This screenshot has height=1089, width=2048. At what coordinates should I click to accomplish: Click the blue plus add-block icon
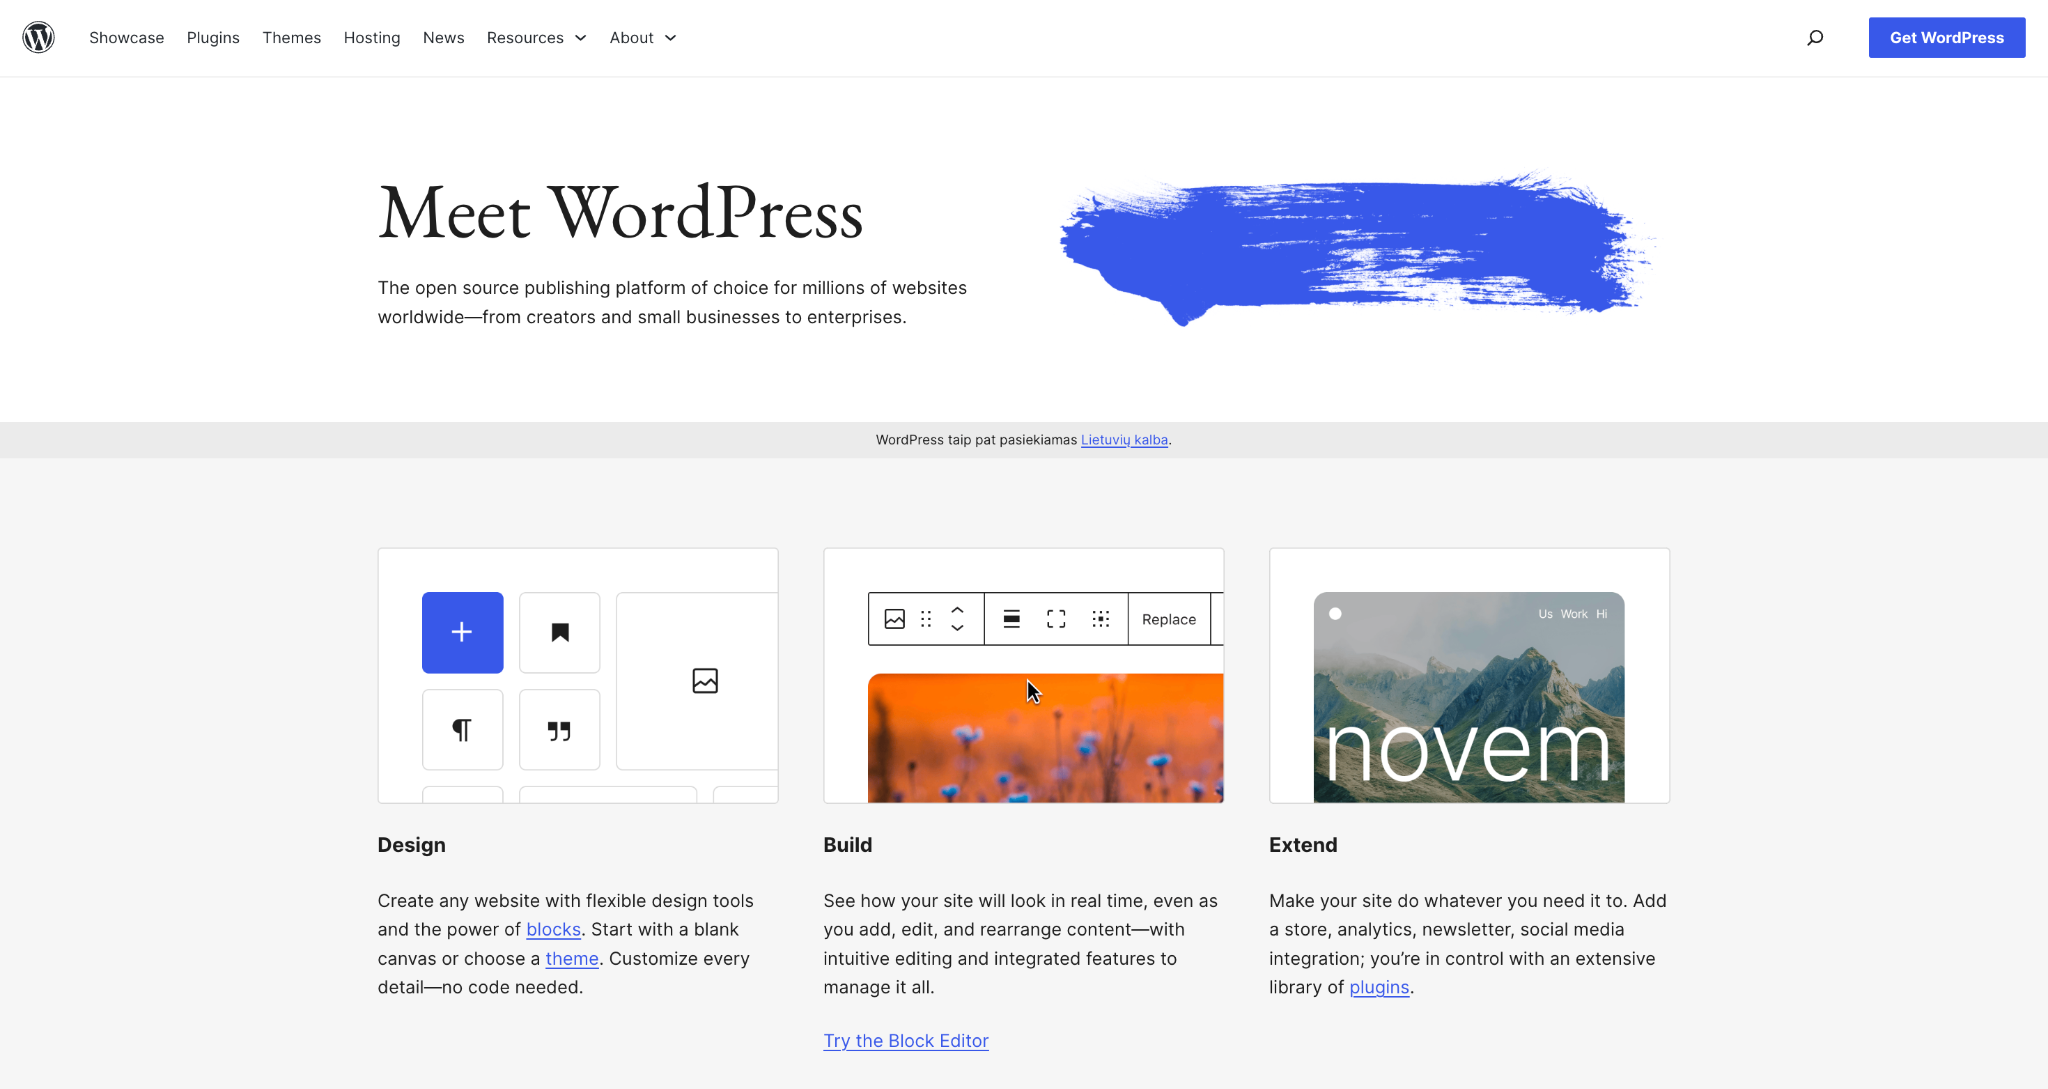pyautogui.click(x=462, y=632)
